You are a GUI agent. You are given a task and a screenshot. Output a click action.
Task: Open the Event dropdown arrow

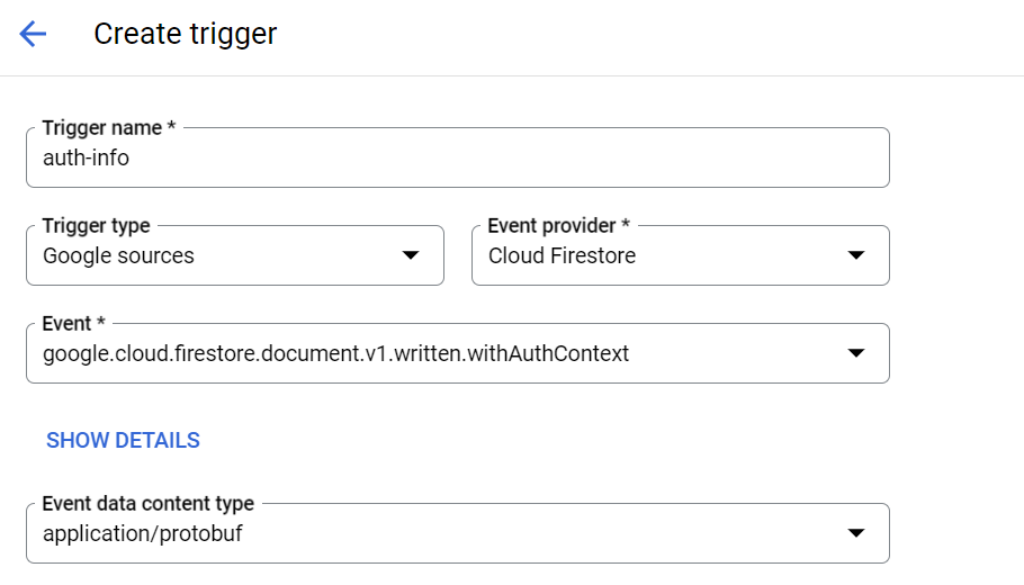[x=856, y=354]
